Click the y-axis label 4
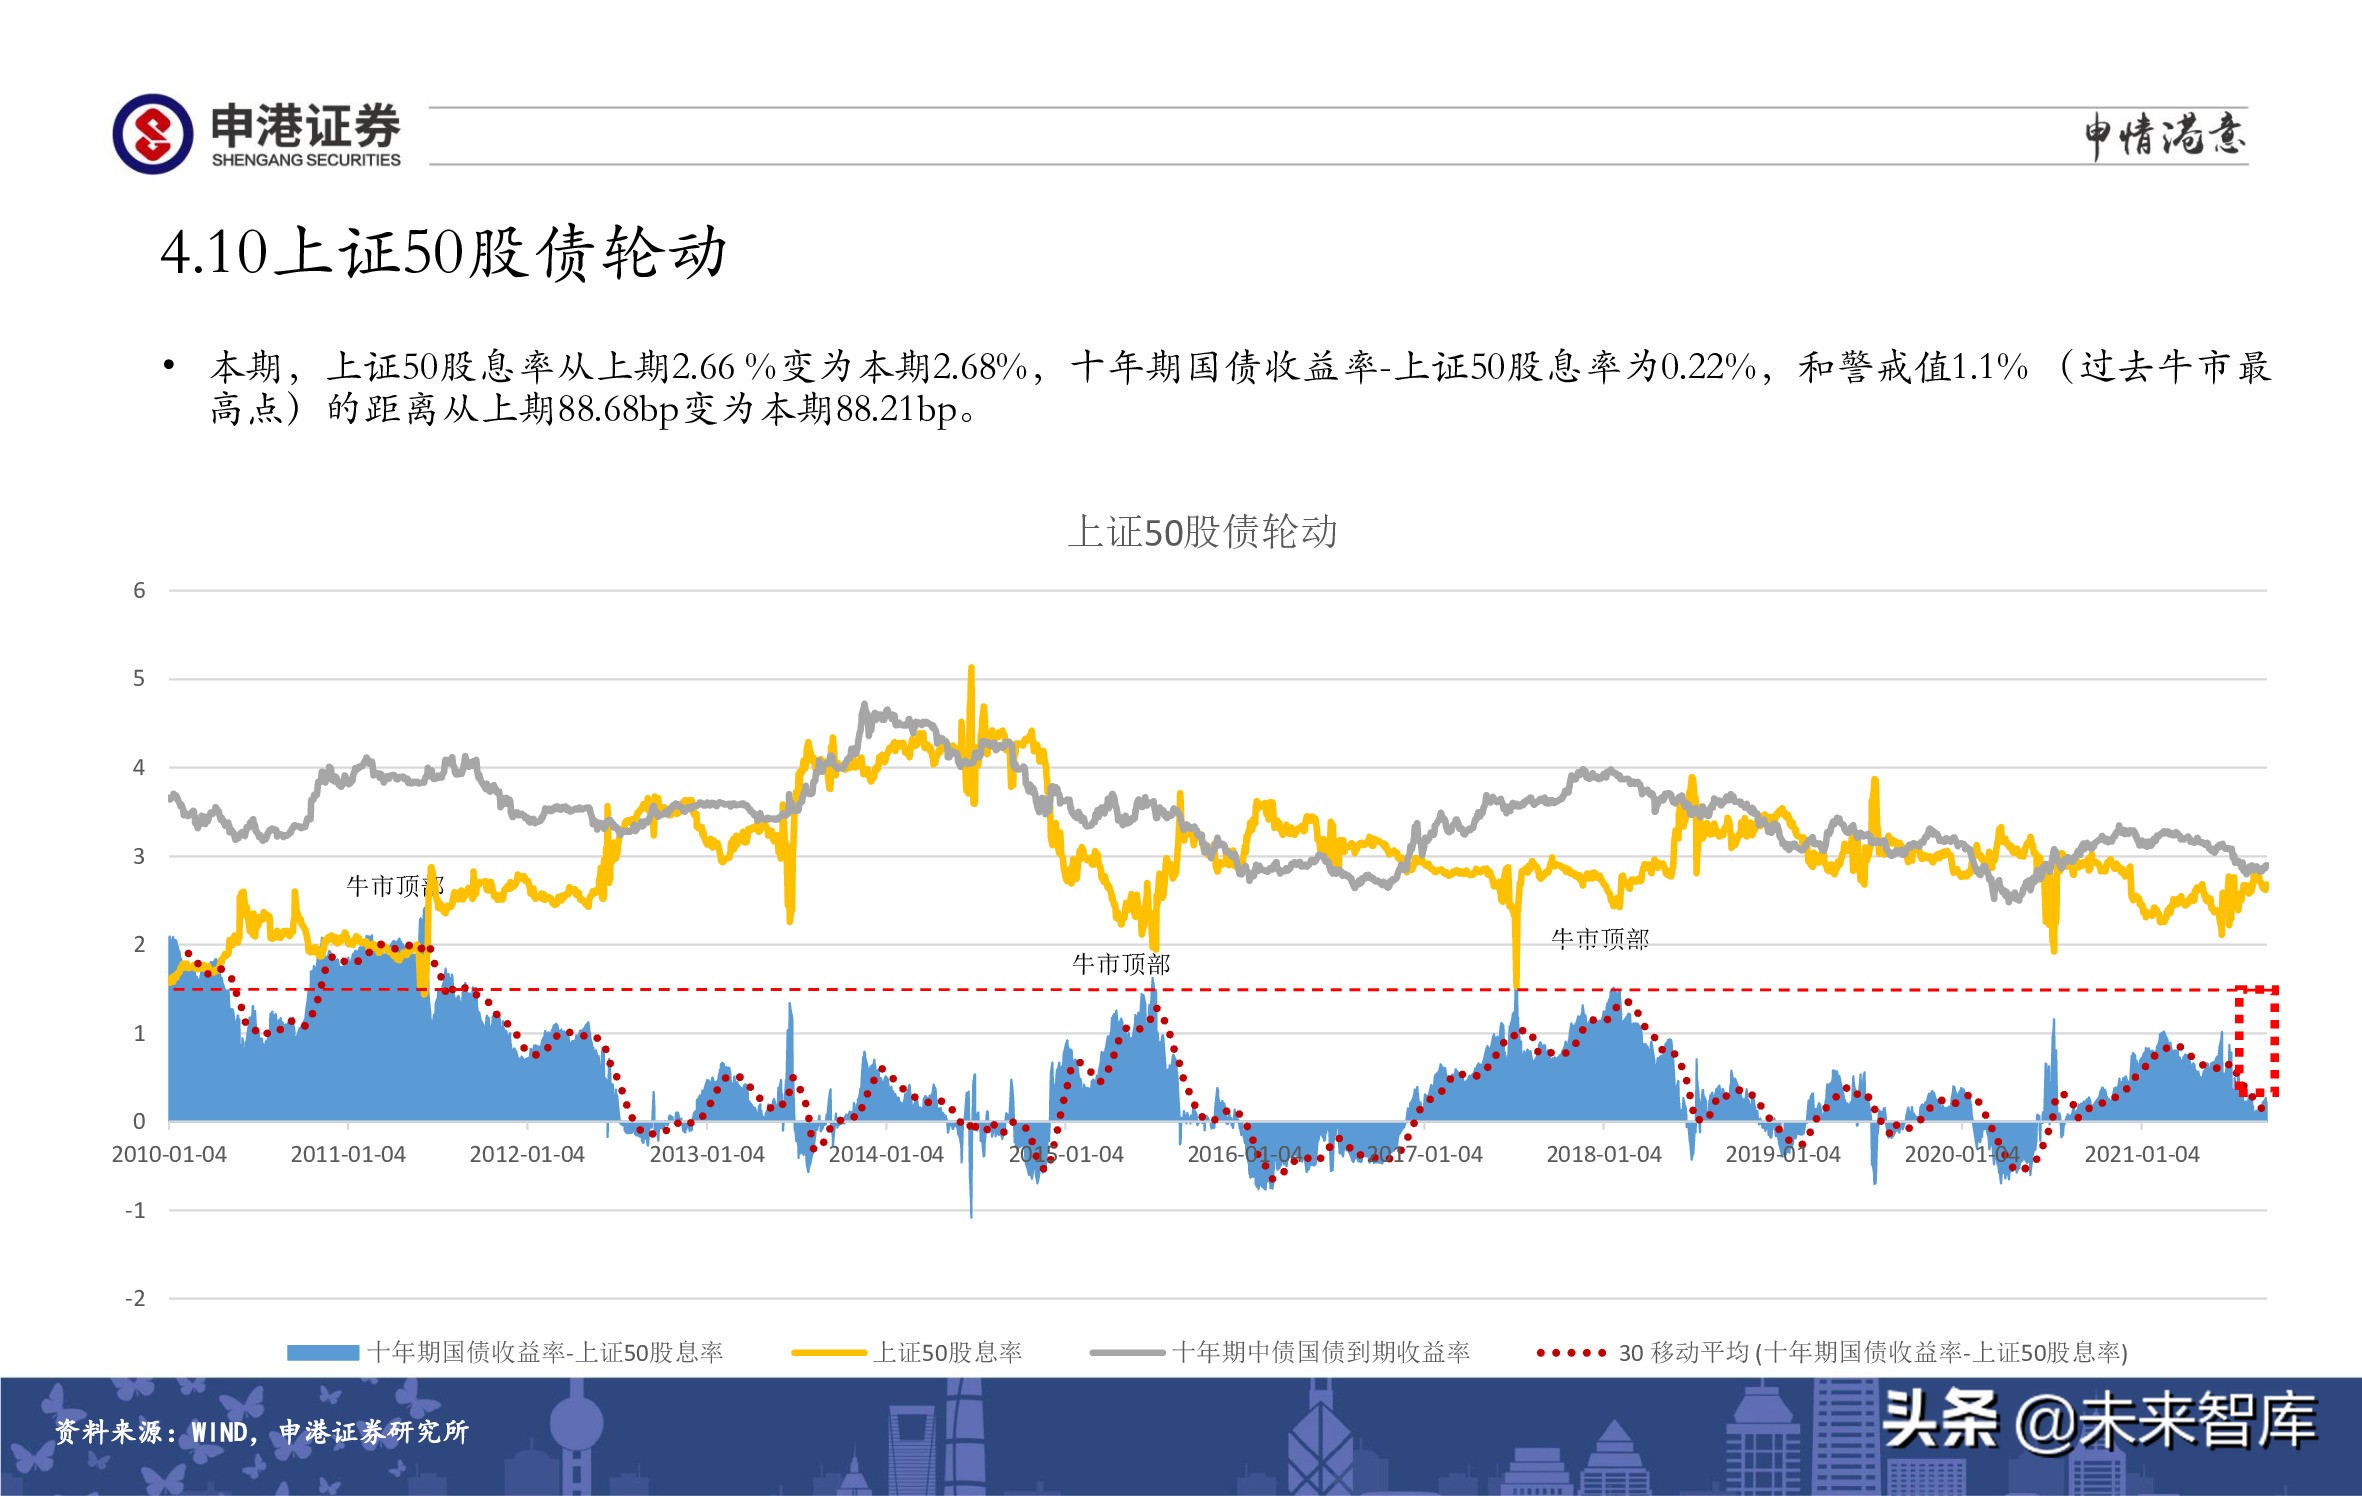The height and width of the screenshot is (1496, 2362). pyautogui.click(x=139, y=767)
